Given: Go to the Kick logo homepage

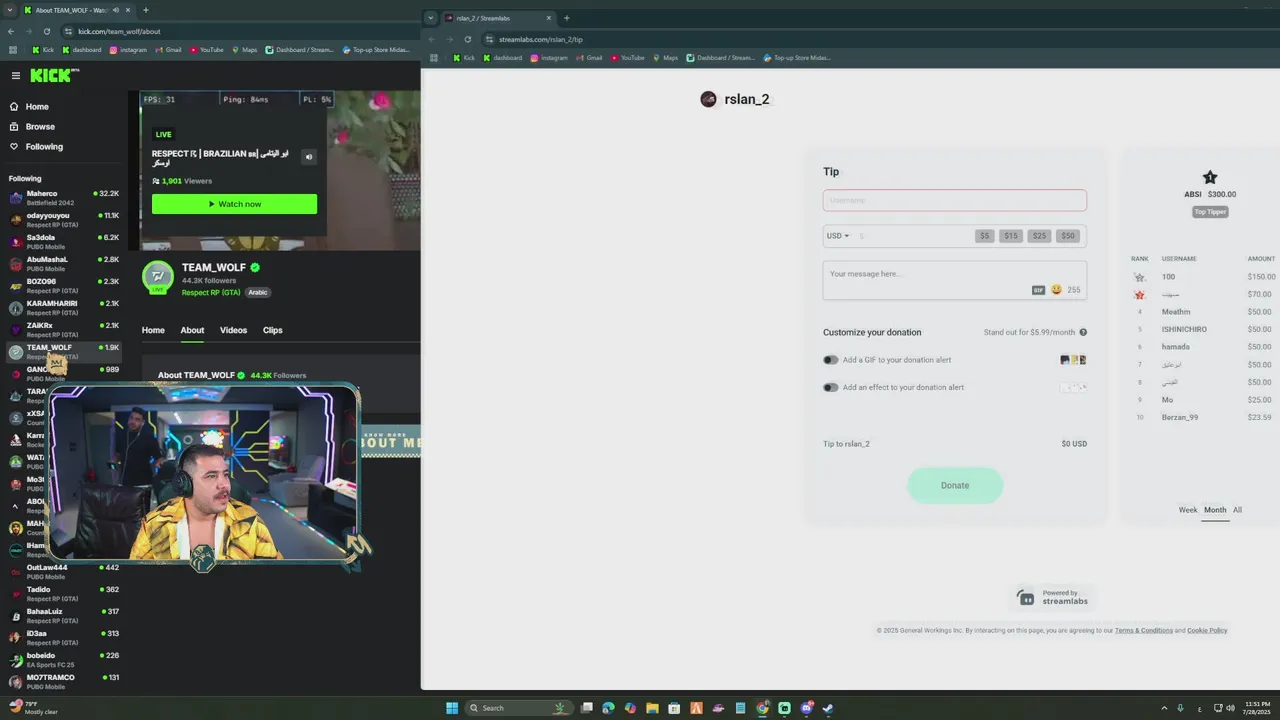Looking at the screenshot, I should pyautogui.click(x=52, y=76).
